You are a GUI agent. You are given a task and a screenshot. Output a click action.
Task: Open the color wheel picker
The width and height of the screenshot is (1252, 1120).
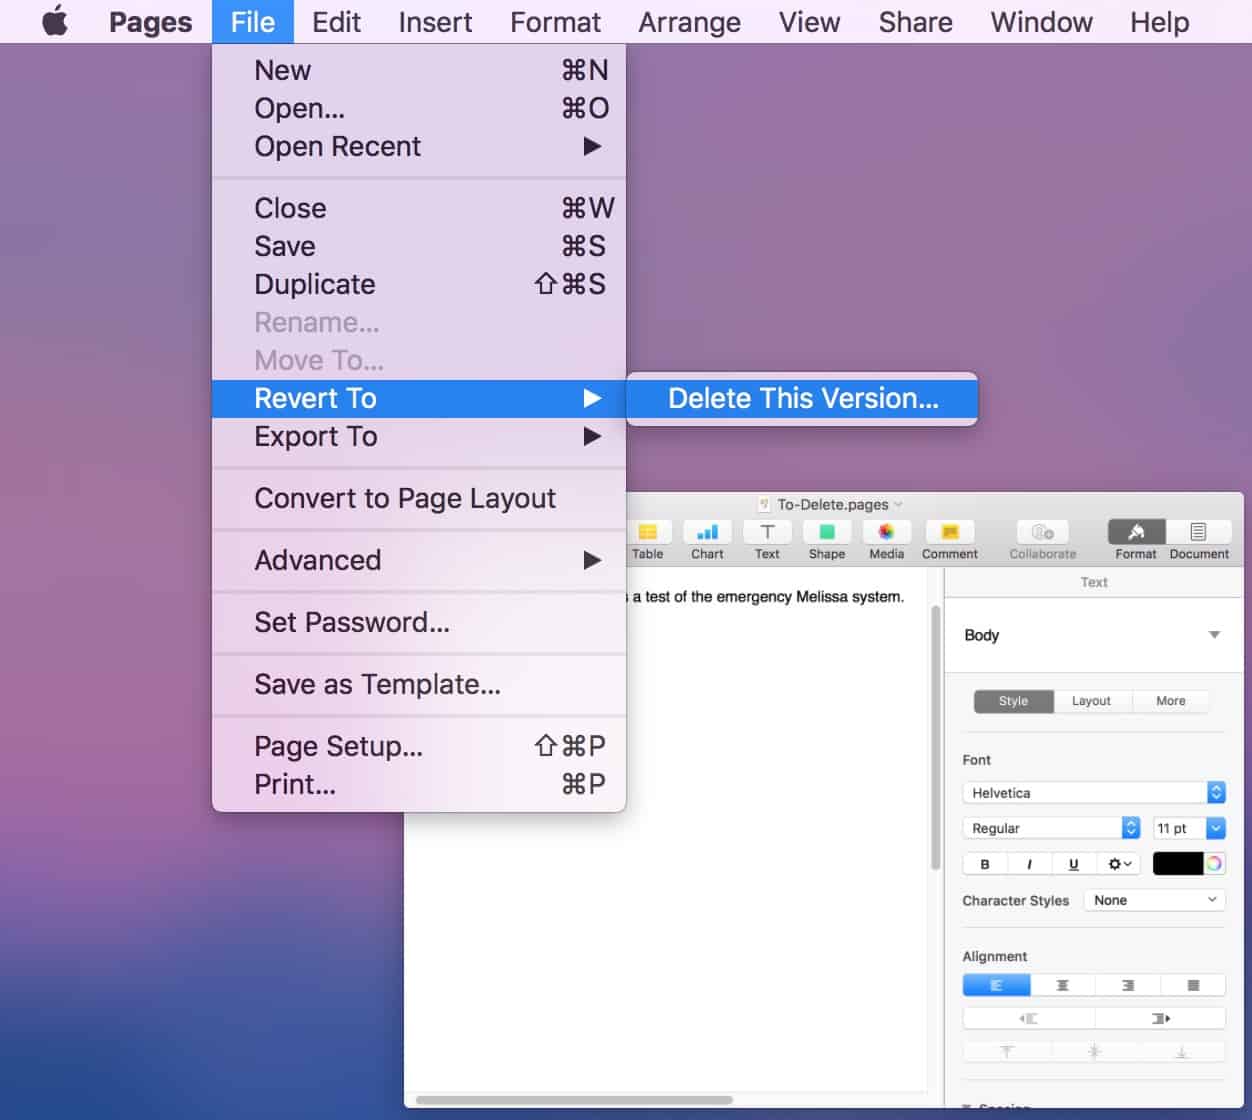click(1214, 864)
